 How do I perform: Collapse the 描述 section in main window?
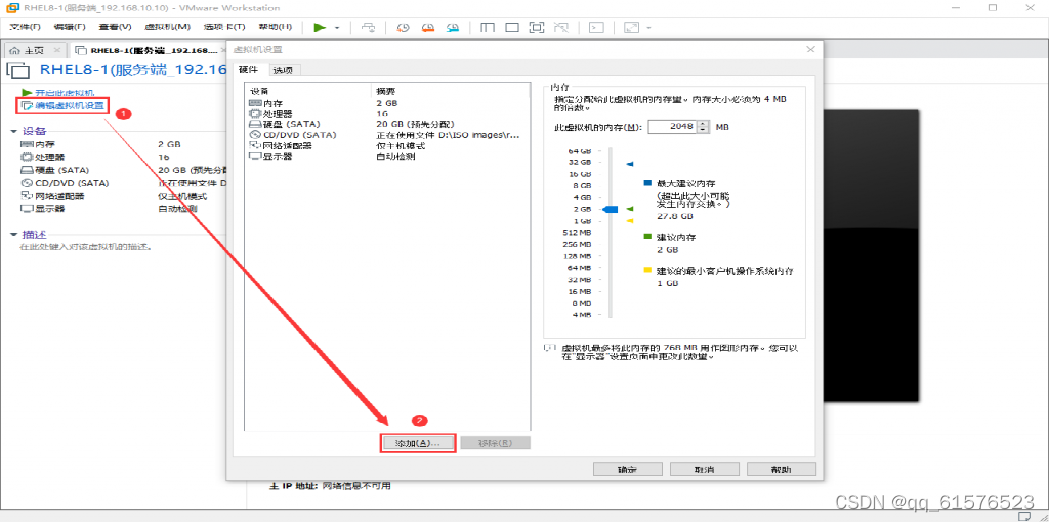click(13, 235)
